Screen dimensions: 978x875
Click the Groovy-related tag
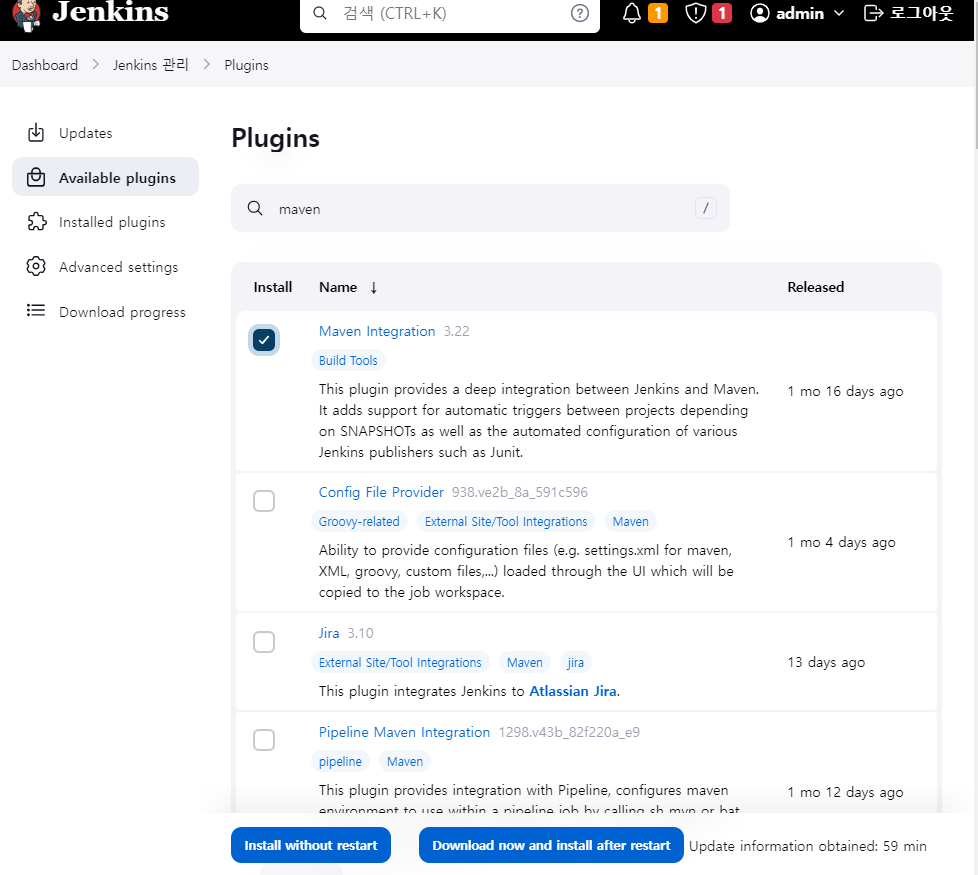tap(359, 521)
